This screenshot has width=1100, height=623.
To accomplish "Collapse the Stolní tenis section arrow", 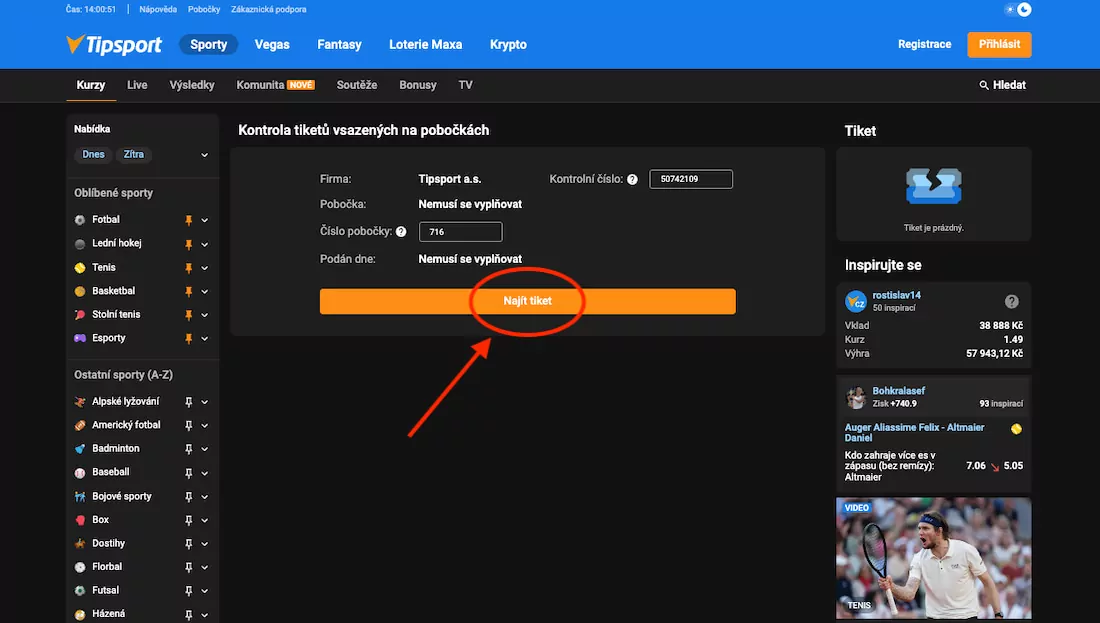I will click(205, 314).
